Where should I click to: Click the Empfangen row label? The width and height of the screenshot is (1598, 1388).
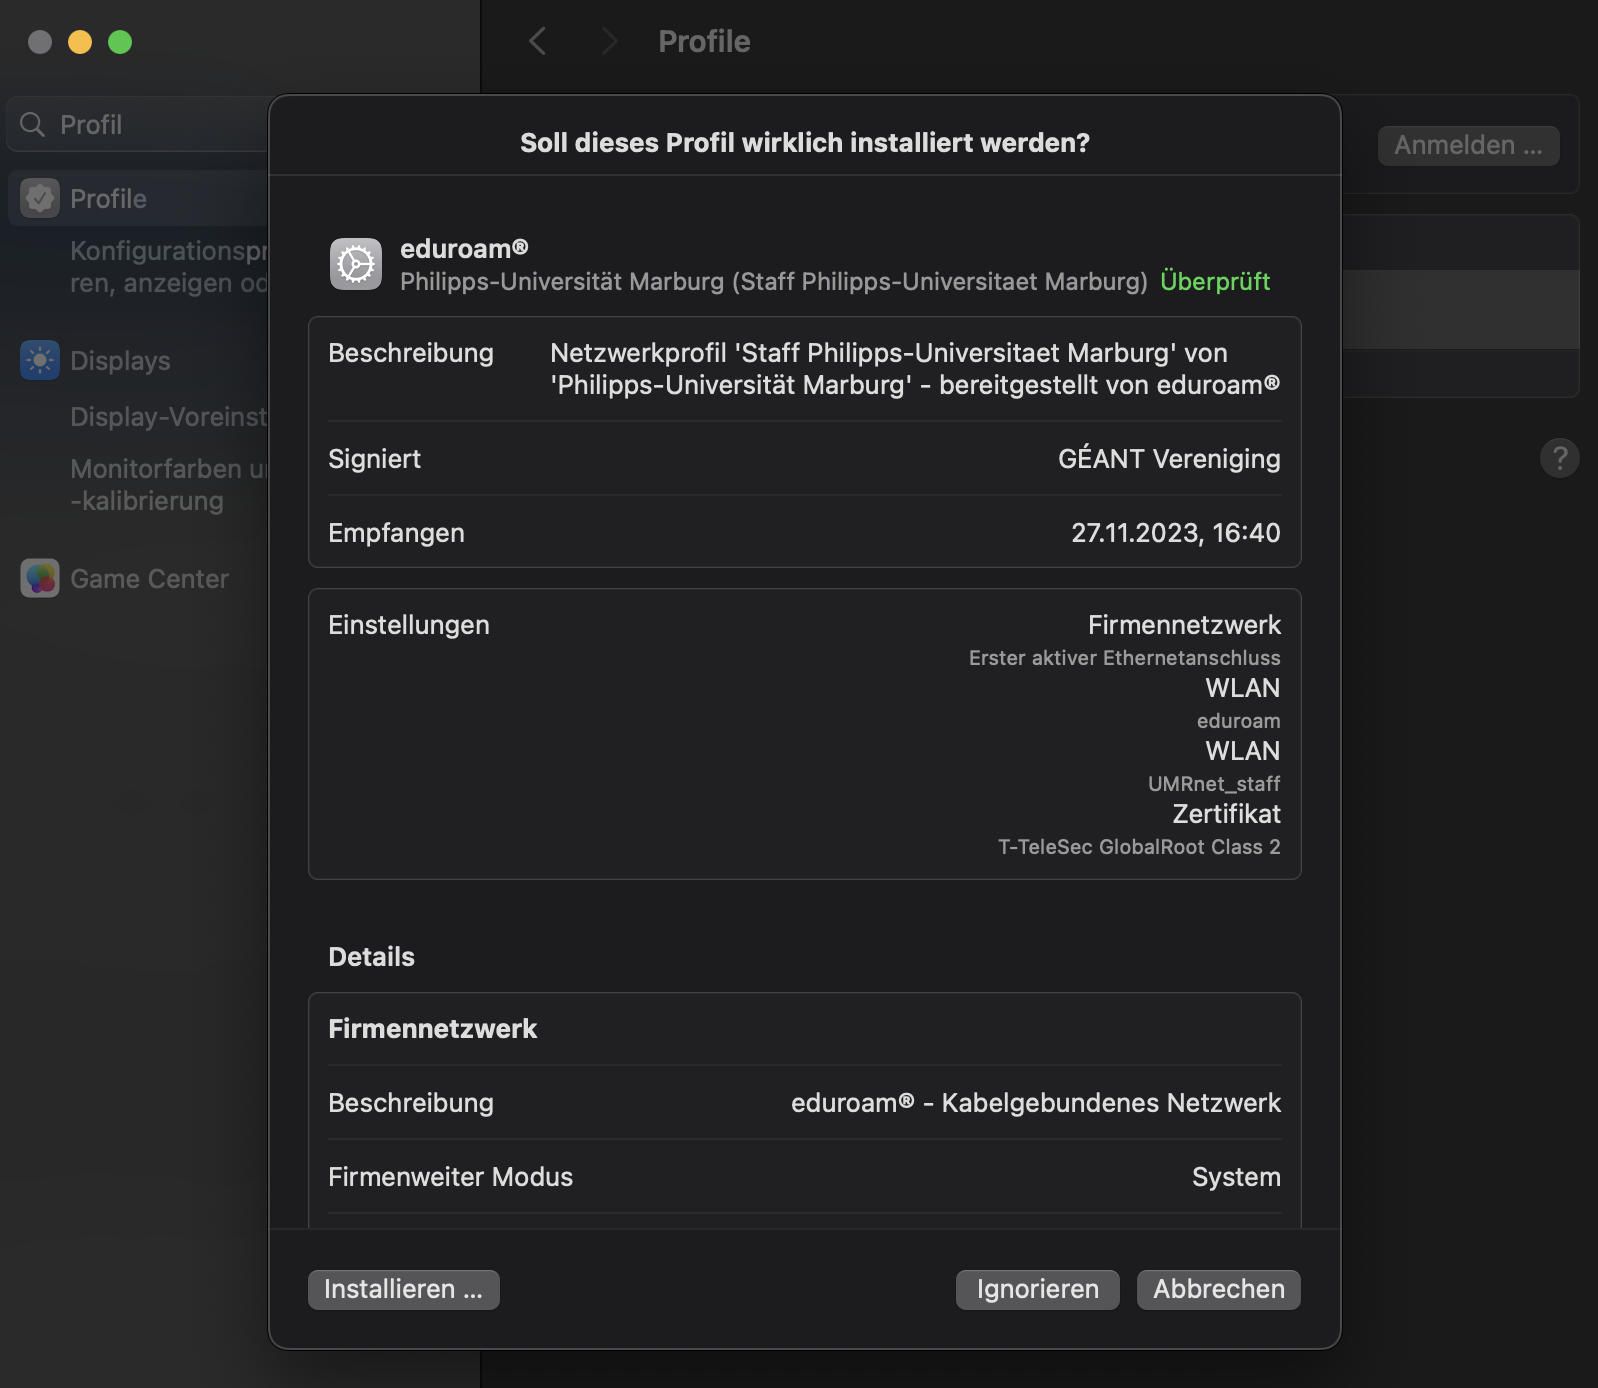tap(396, 532)
